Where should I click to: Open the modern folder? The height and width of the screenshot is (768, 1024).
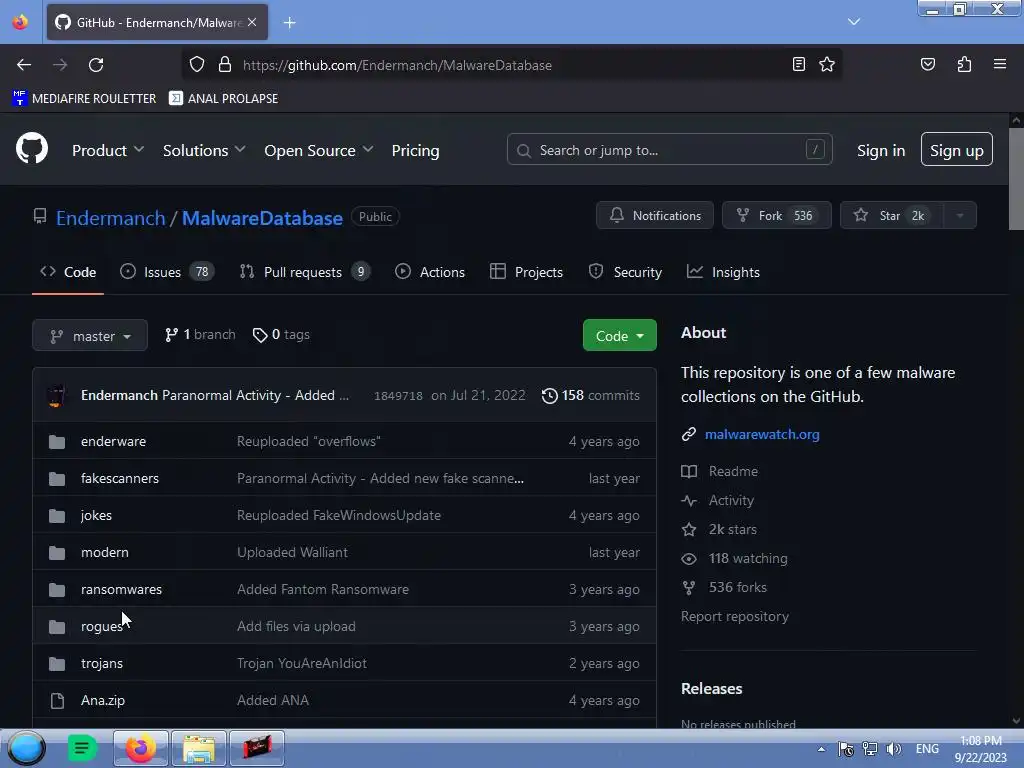click(104, 552)
